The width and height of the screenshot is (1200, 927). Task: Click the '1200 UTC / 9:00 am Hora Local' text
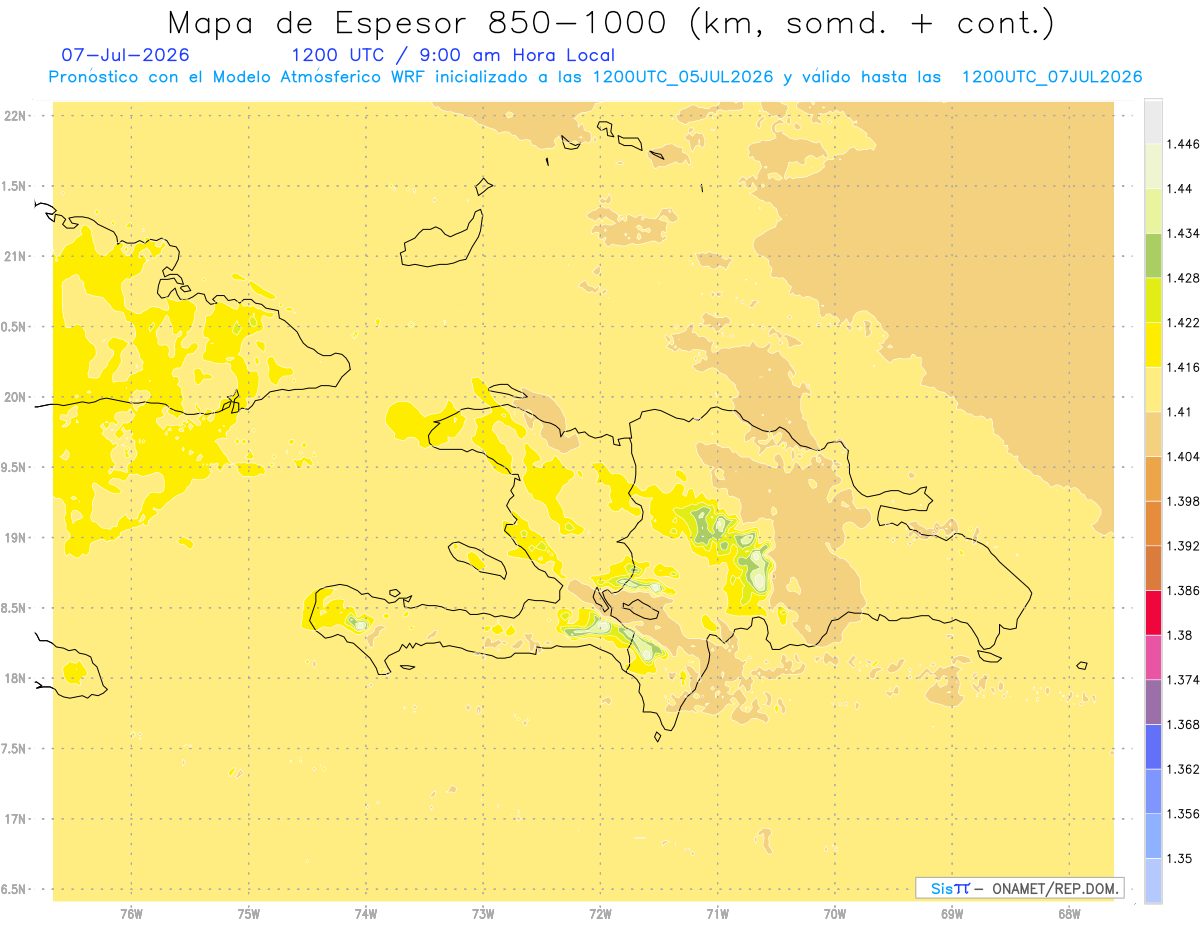tap(453, 56)
